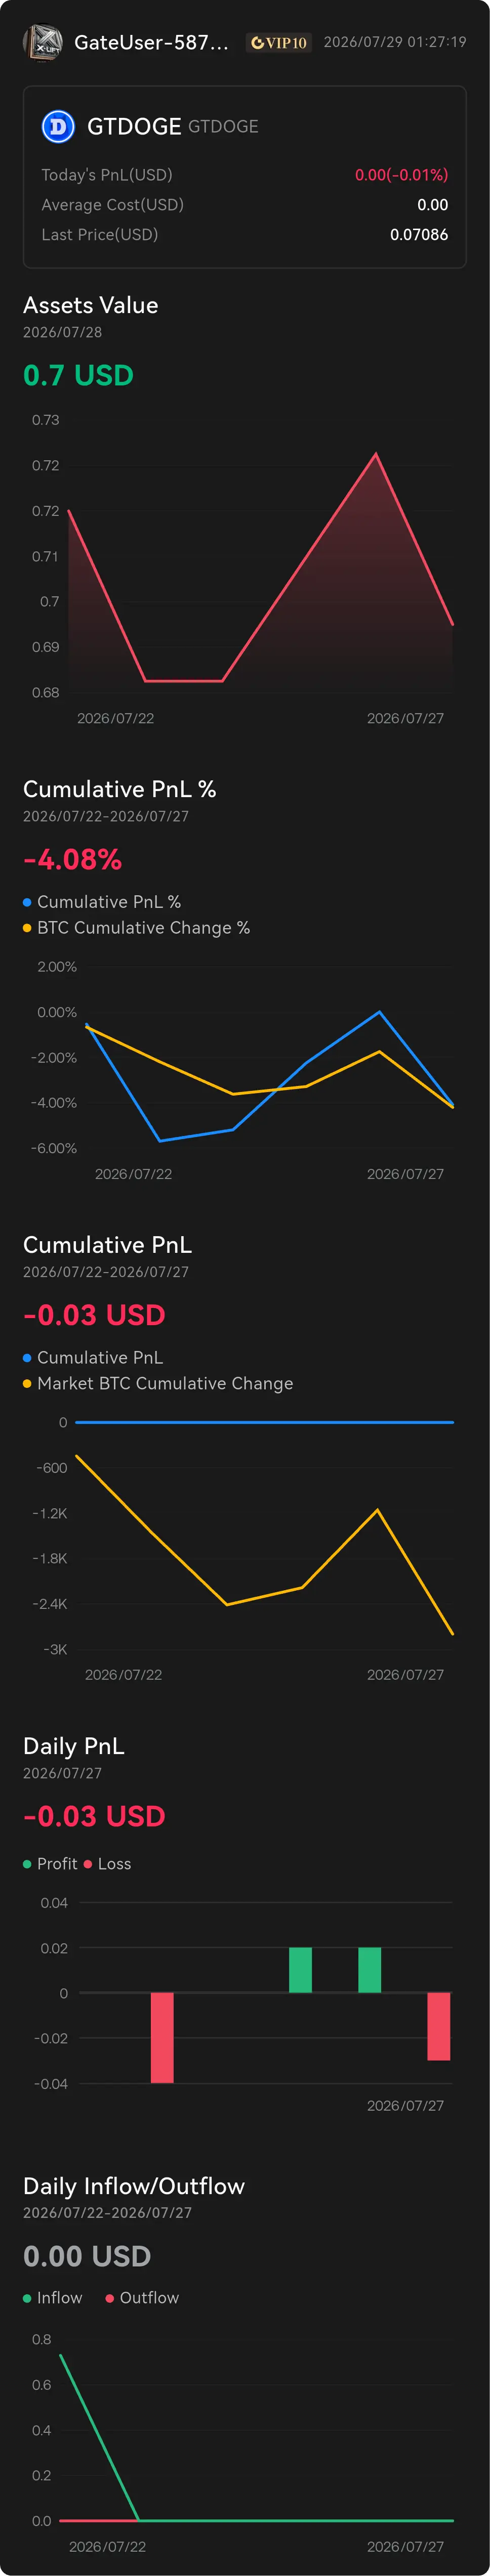Image resolution: width=490 pixels, height=2576 pixels.
Task: Click the GTDOGE ticker title
Action: point(134,126)
